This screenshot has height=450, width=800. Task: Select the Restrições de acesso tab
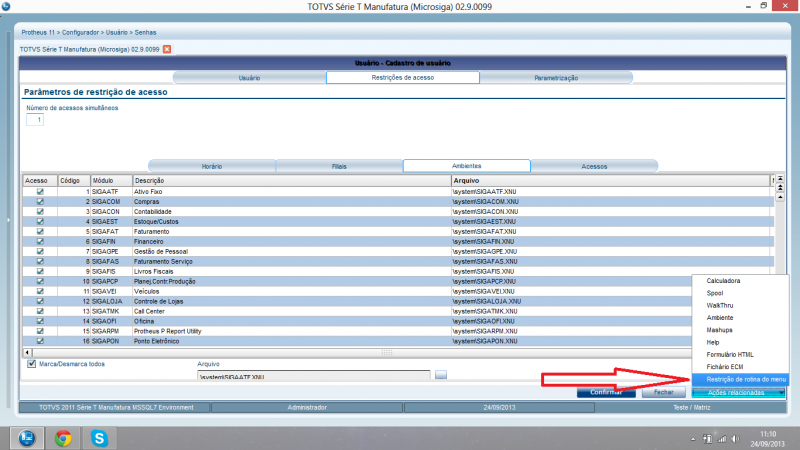[403, 78]
